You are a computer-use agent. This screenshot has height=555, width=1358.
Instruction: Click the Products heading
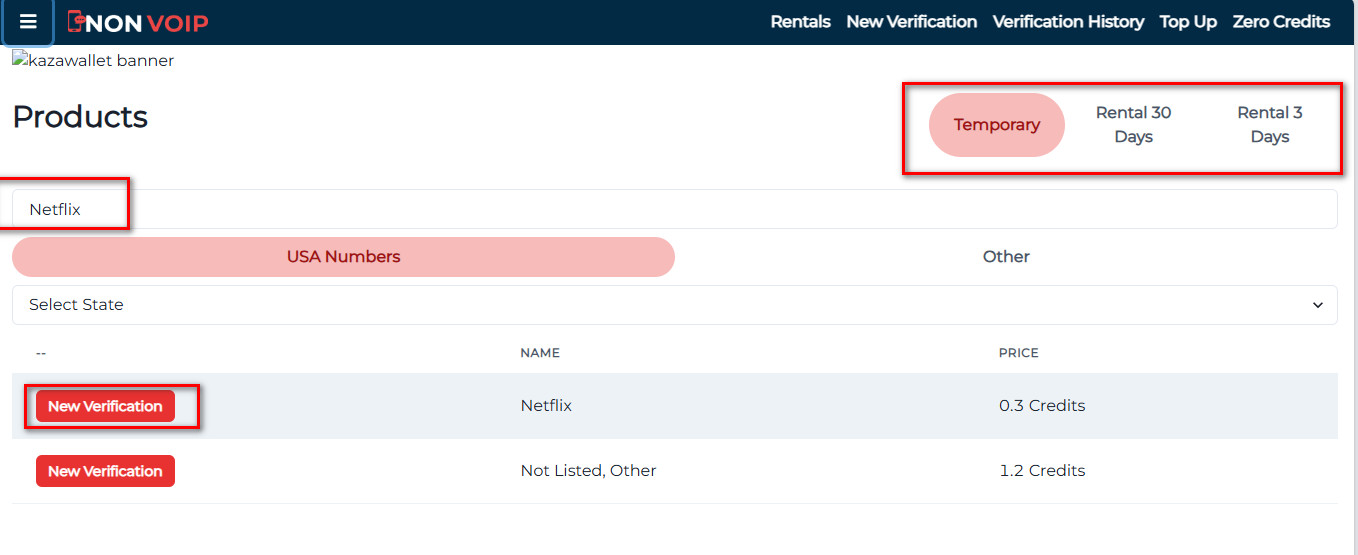pos(80,117)
